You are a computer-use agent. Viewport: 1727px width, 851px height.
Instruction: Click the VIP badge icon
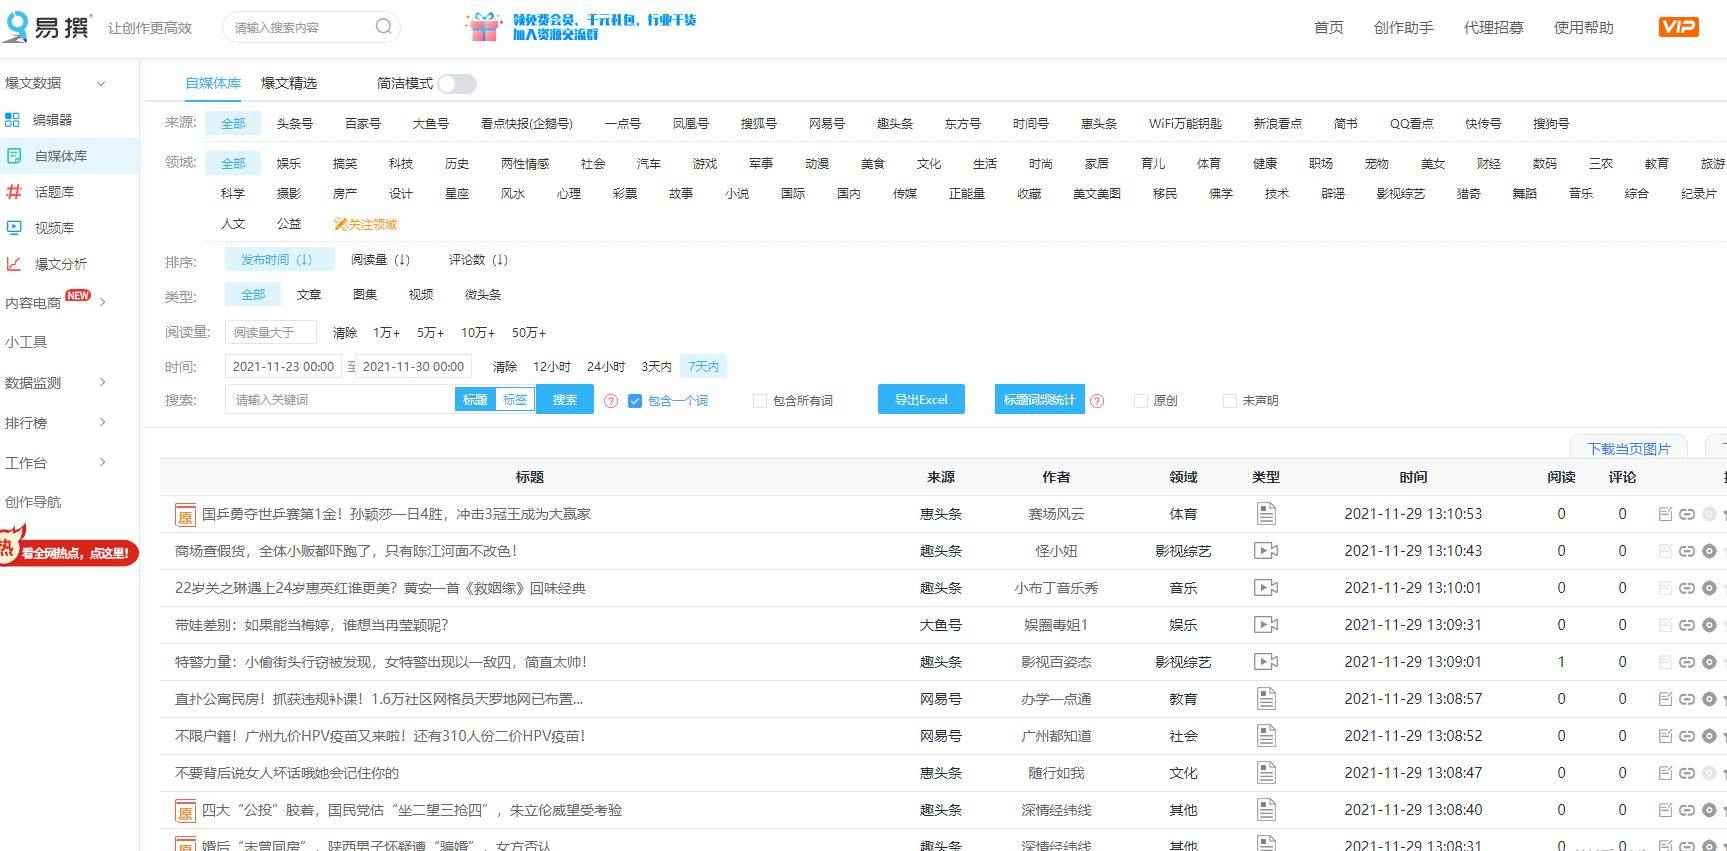[1677, 27]
